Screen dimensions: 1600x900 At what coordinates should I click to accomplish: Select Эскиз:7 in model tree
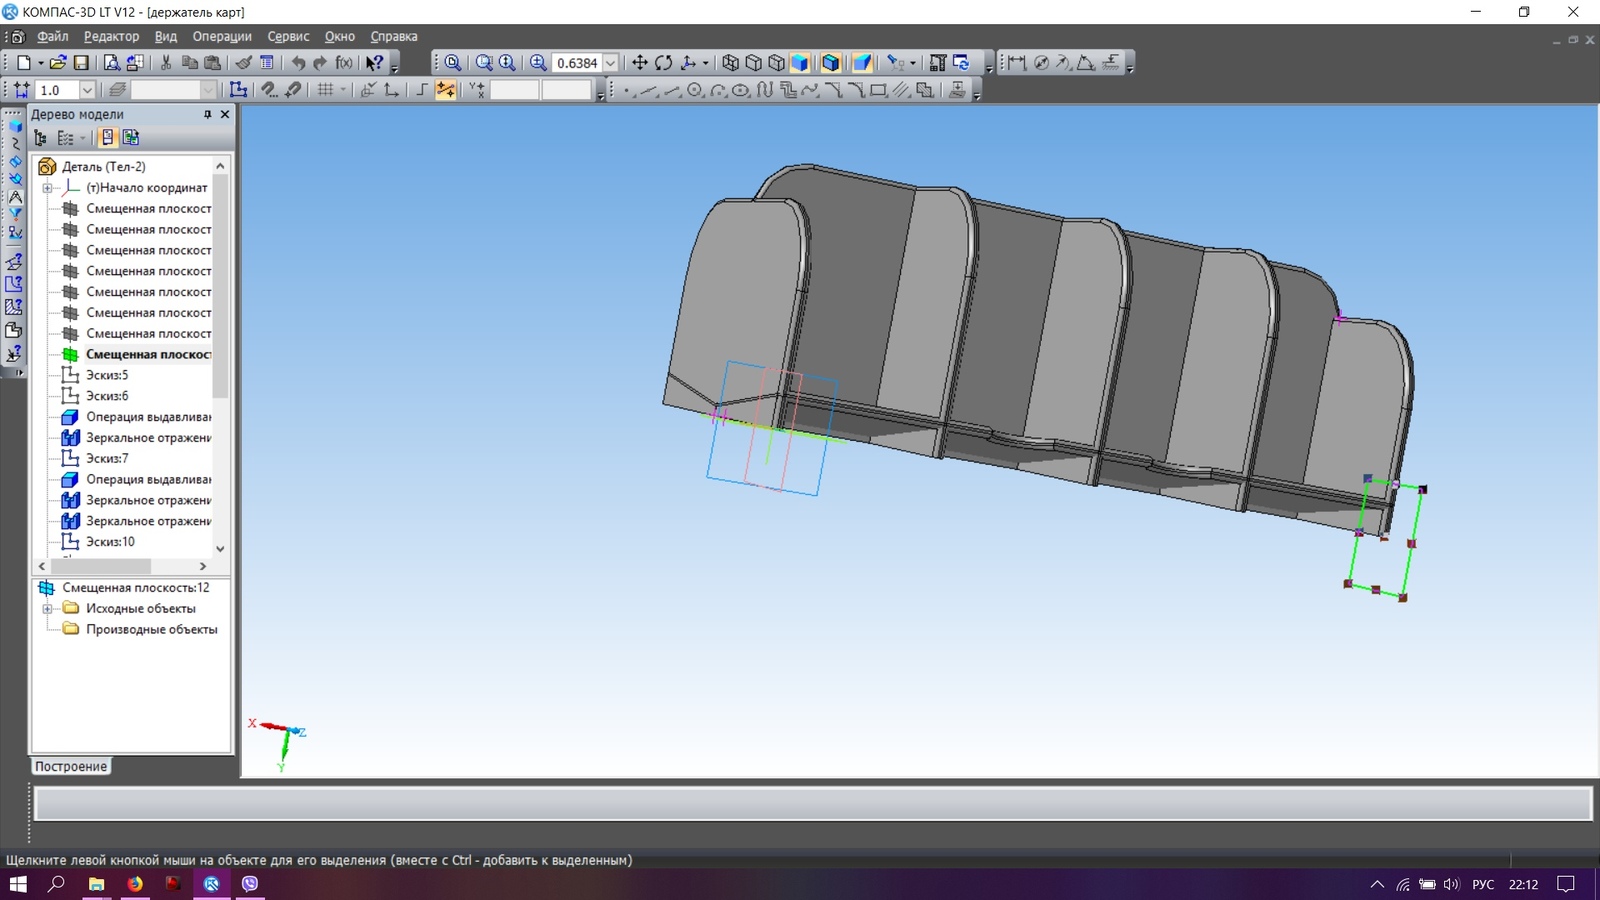tap(107, 458)
